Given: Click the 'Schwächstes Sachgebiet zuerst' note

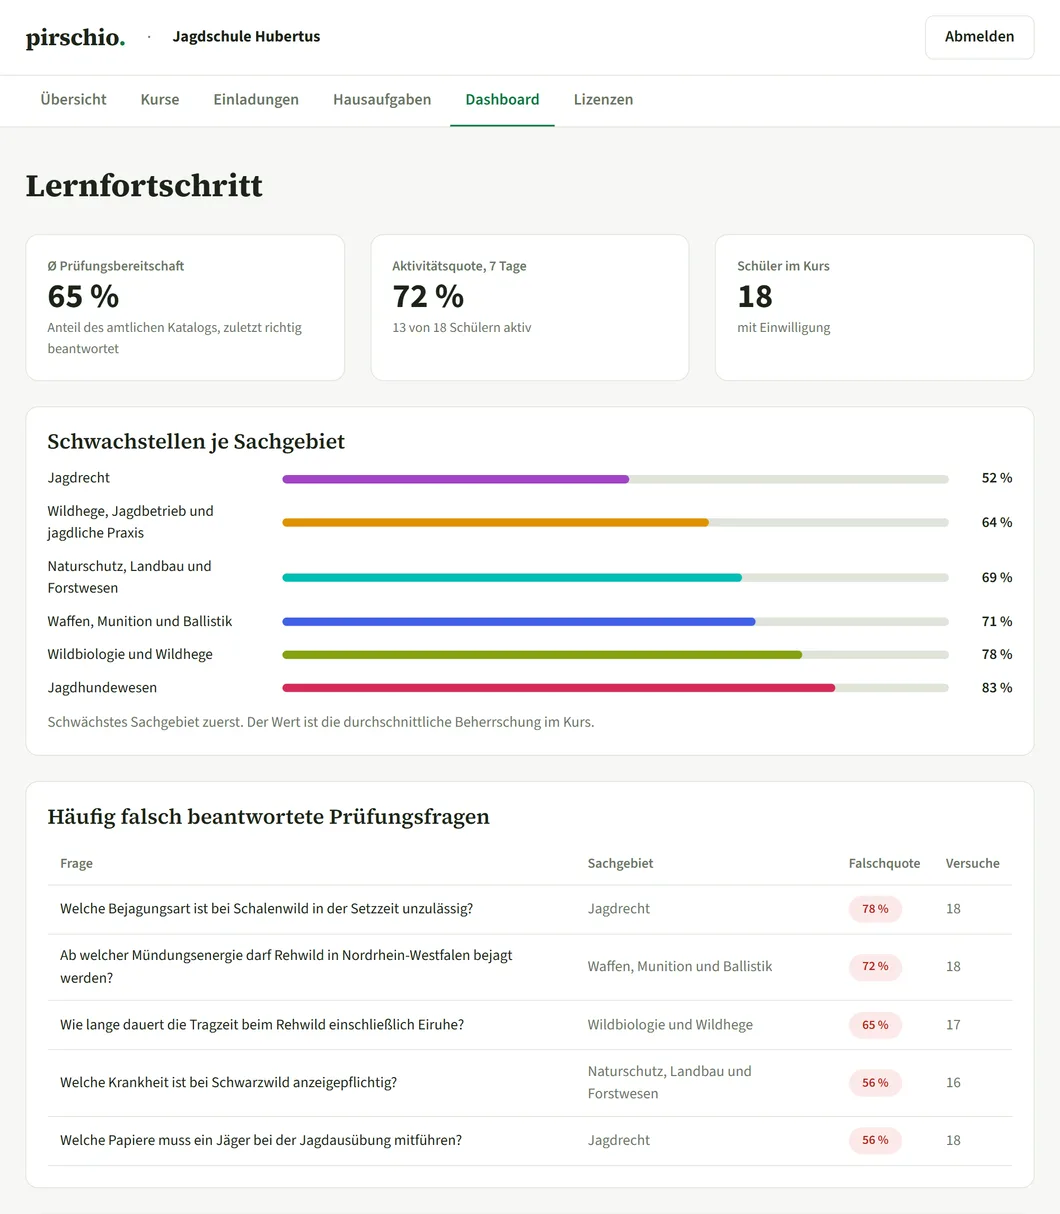Looking at the screenshot, I should coord(321,722).
